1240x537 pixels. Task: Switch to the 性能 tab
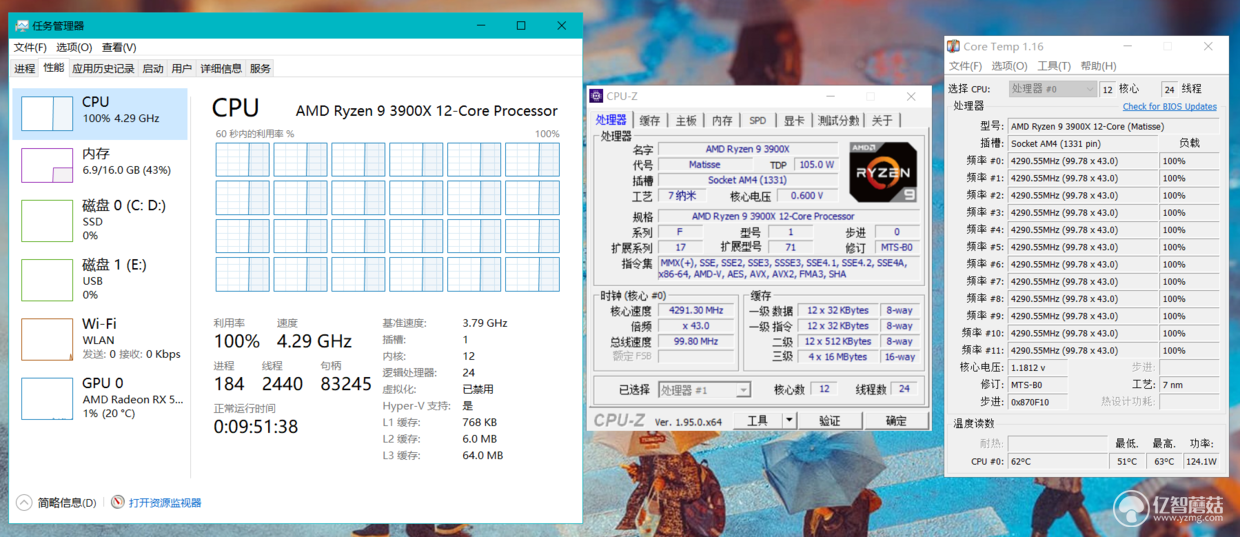54,68
